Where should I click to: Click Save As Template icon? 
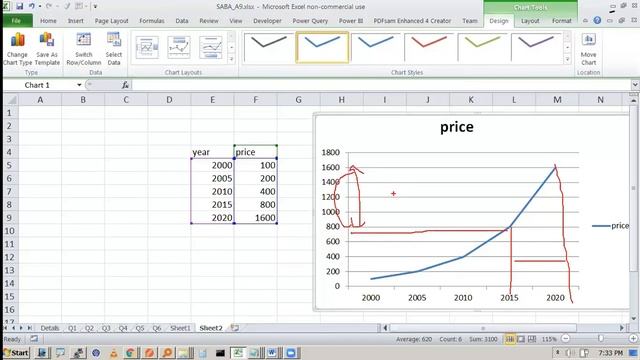click(x=47, y=49)
